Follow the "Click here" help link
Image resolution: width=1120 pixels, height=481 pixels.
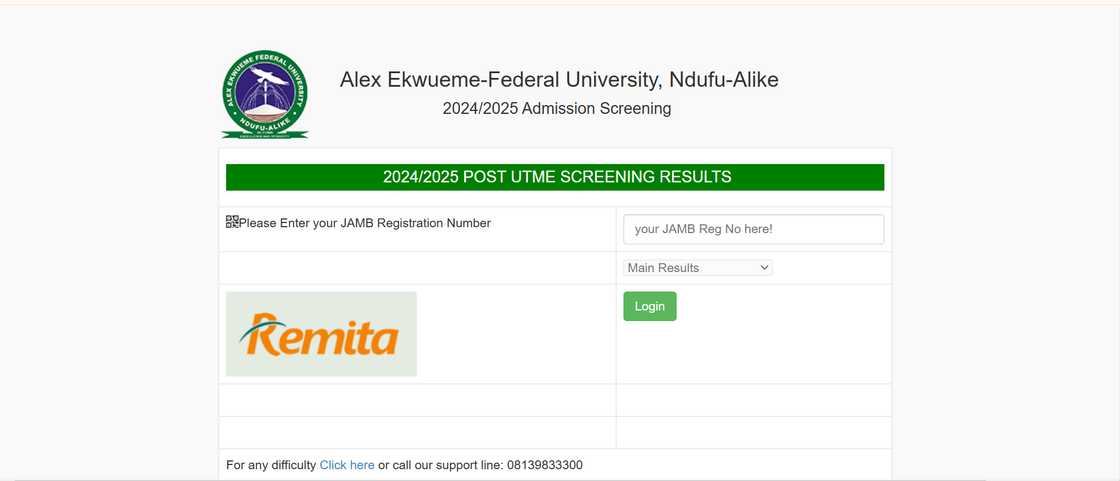coord(347,465)
